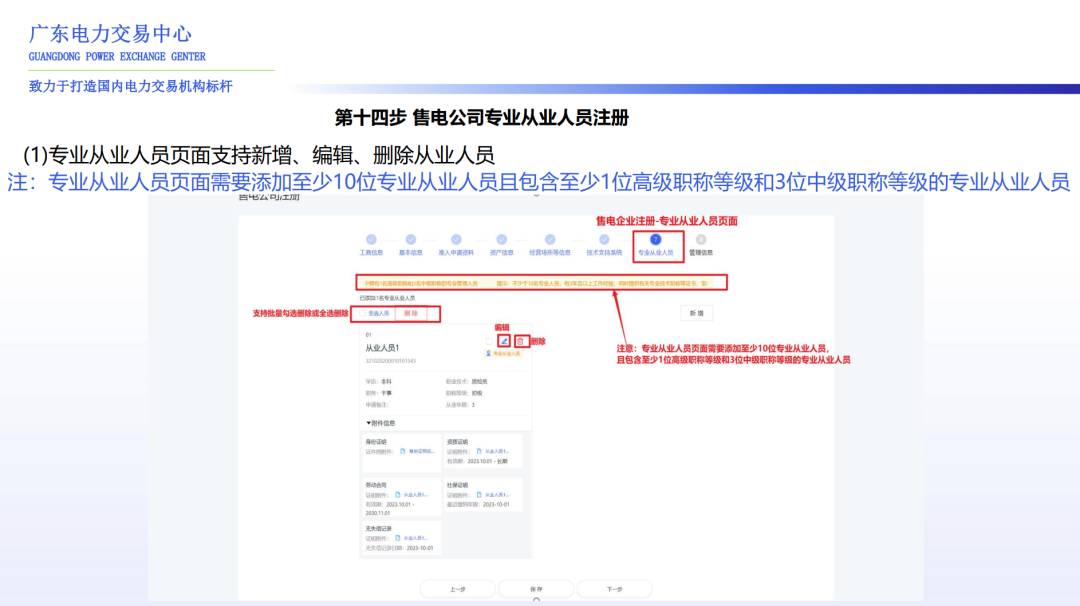This screenshot has width=1080, height=606.
Task: Collapse the 附件信息 section
Action: pyautogui.click(x=367, y=423)
